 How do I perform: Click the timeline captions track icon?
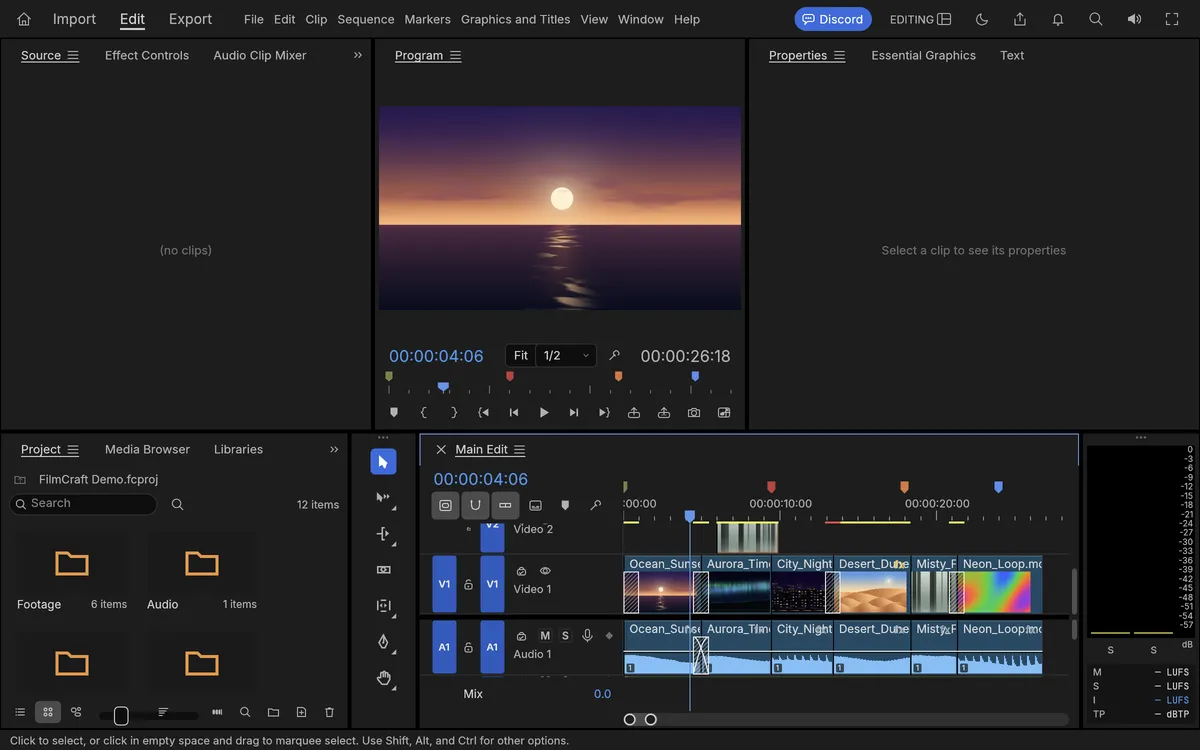tap(535, 505)
